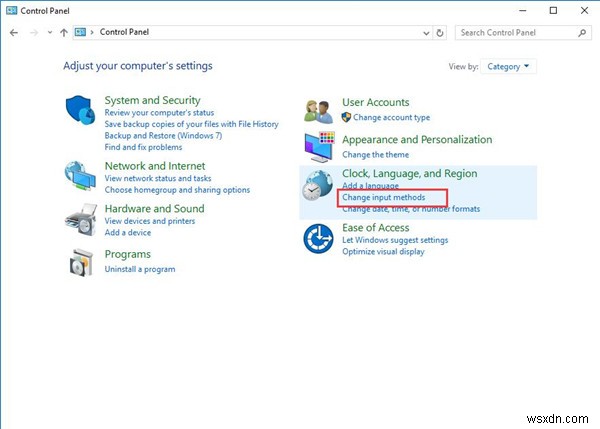The height and width of the screenshot is (429, 600).
Task: Select Add a language
Action: (370, 186)
